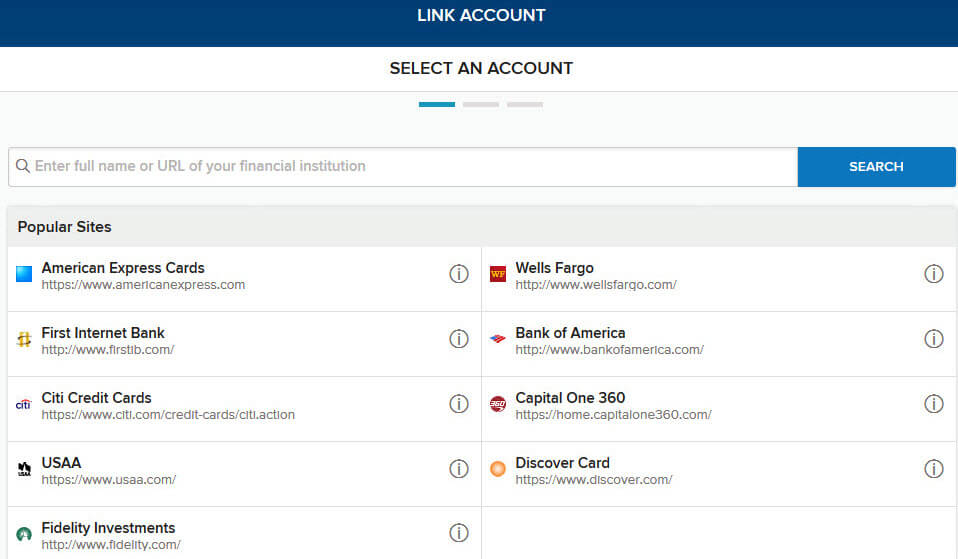This screenshot has height=559, width=958.
Task: Click the Capital One 360 logo
Action: 498,404
